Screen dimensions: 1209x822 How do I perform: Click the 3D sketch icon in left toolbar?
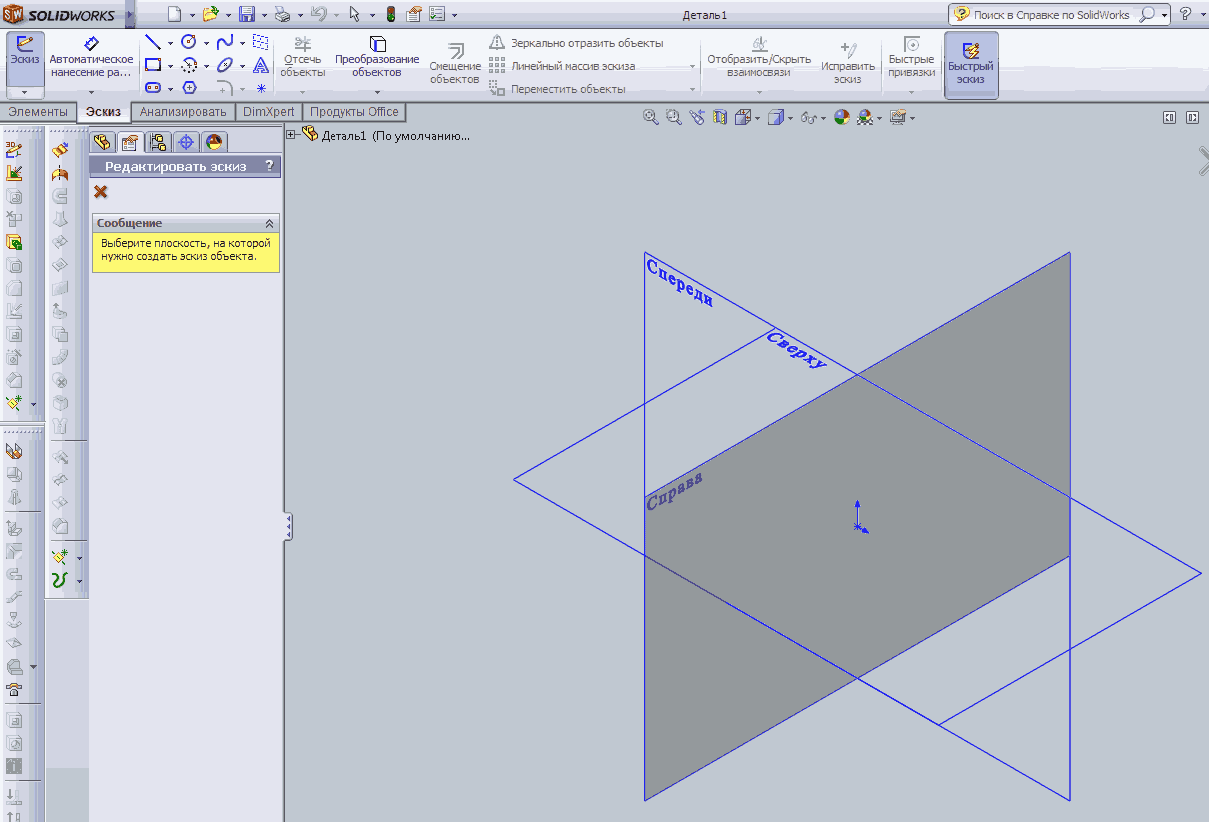point(14,150)
